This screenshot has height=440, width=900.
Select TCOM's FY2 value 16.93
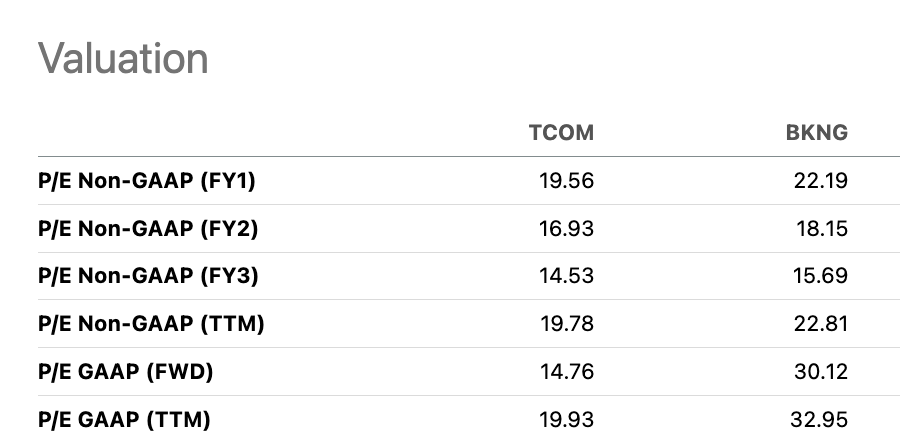pyautogui.click(x=565, y=229)
